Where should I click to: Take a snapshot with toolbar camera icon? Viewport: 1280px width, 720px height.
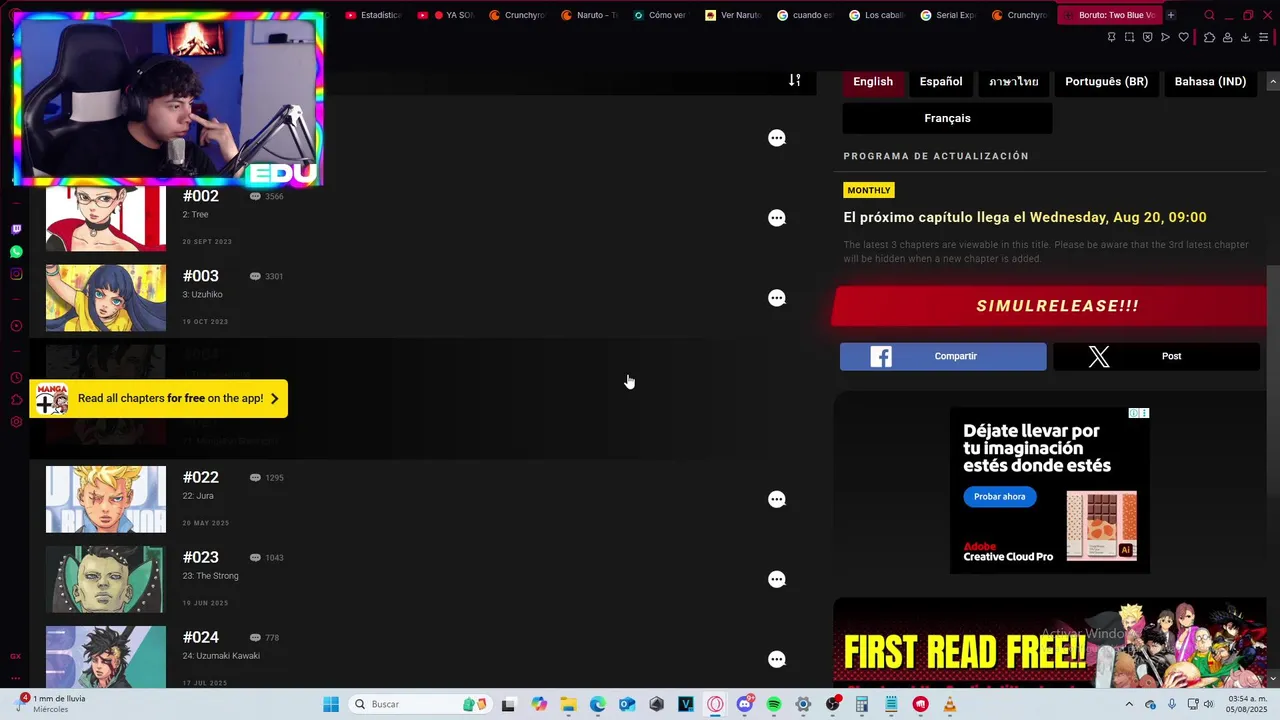(x=1129, y=37)
